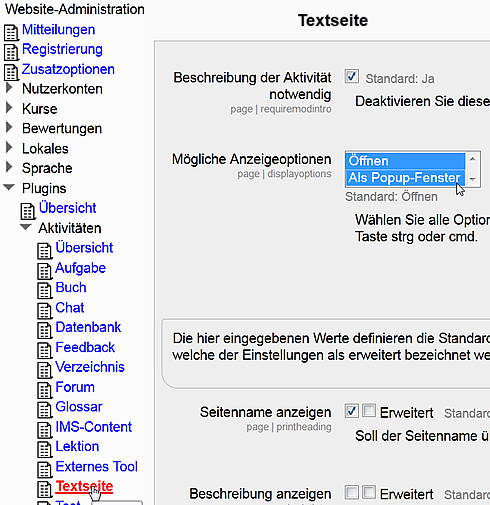Select Als Popup-Fenster display option
Viewport: 490px width, 505px height.
click(405, 178)
